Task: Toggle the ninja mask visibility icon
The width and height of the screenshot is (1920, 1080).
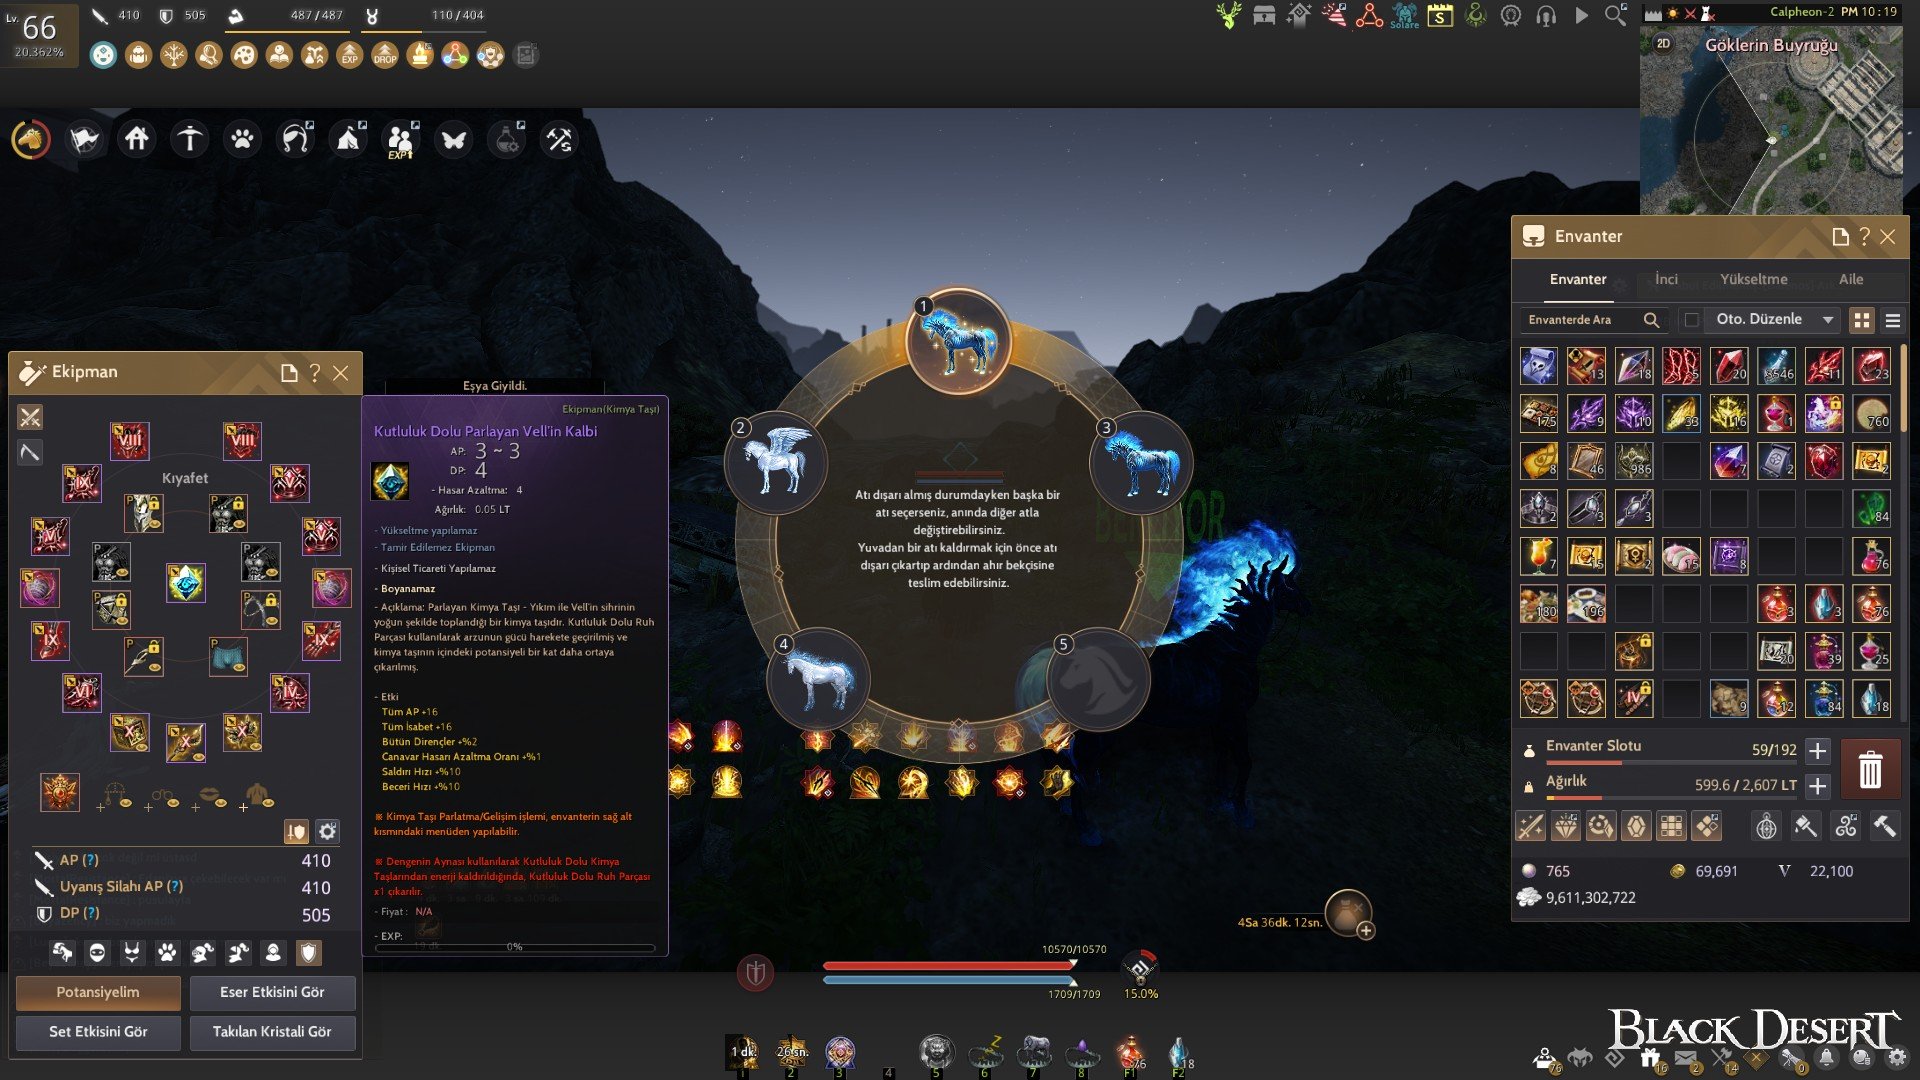Action: (x=97, y=953)
